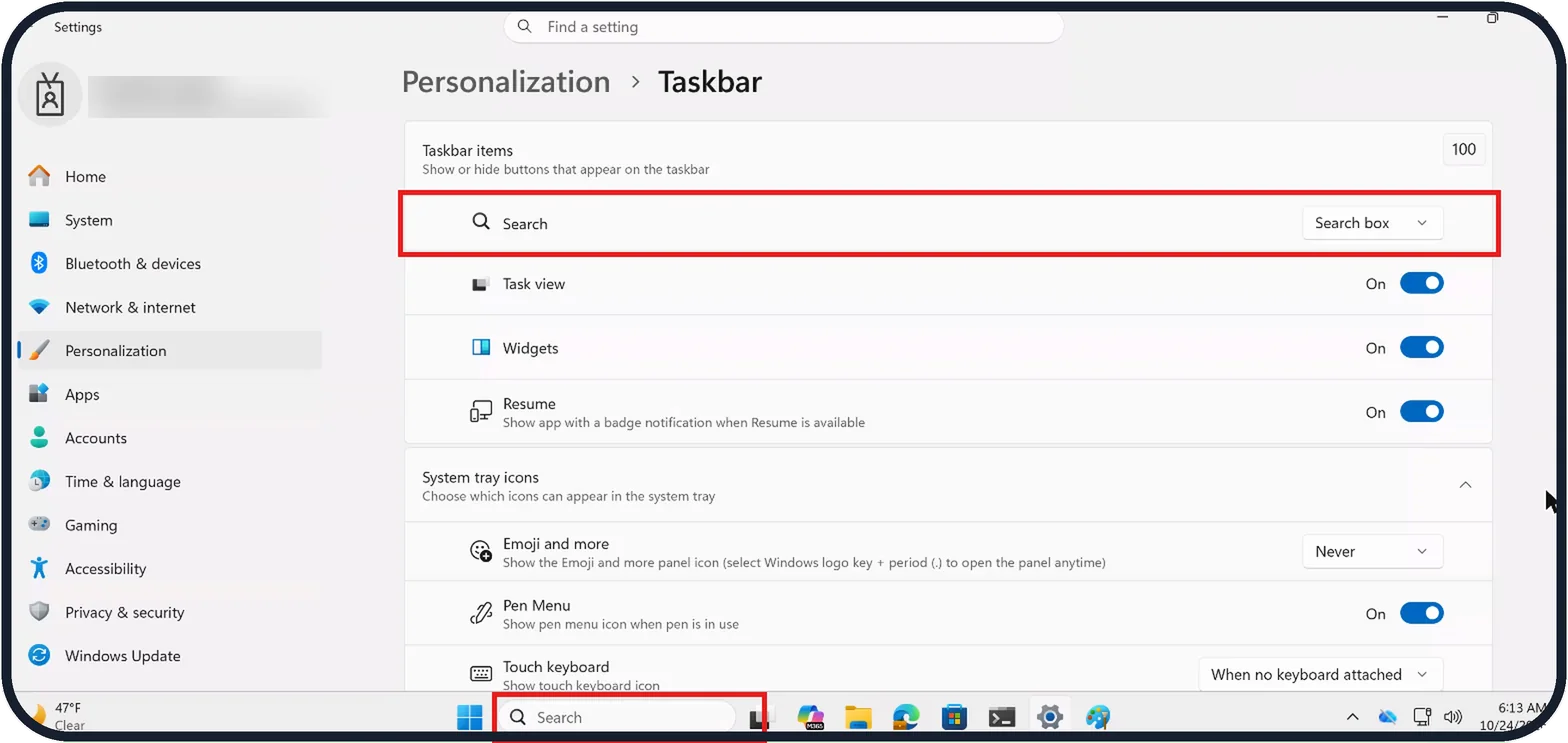Turn off Task view taskbar button

coord(1421,284)
